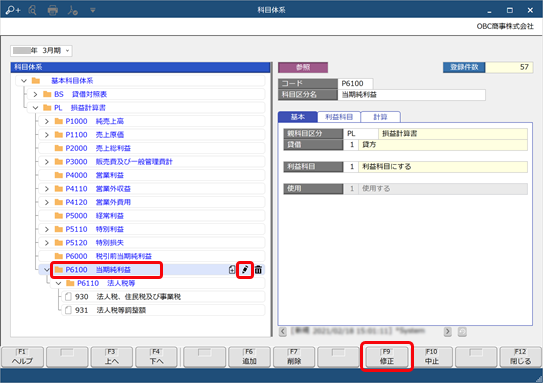Collapse the 基本科目体系 root node

[x=24, y=81]
